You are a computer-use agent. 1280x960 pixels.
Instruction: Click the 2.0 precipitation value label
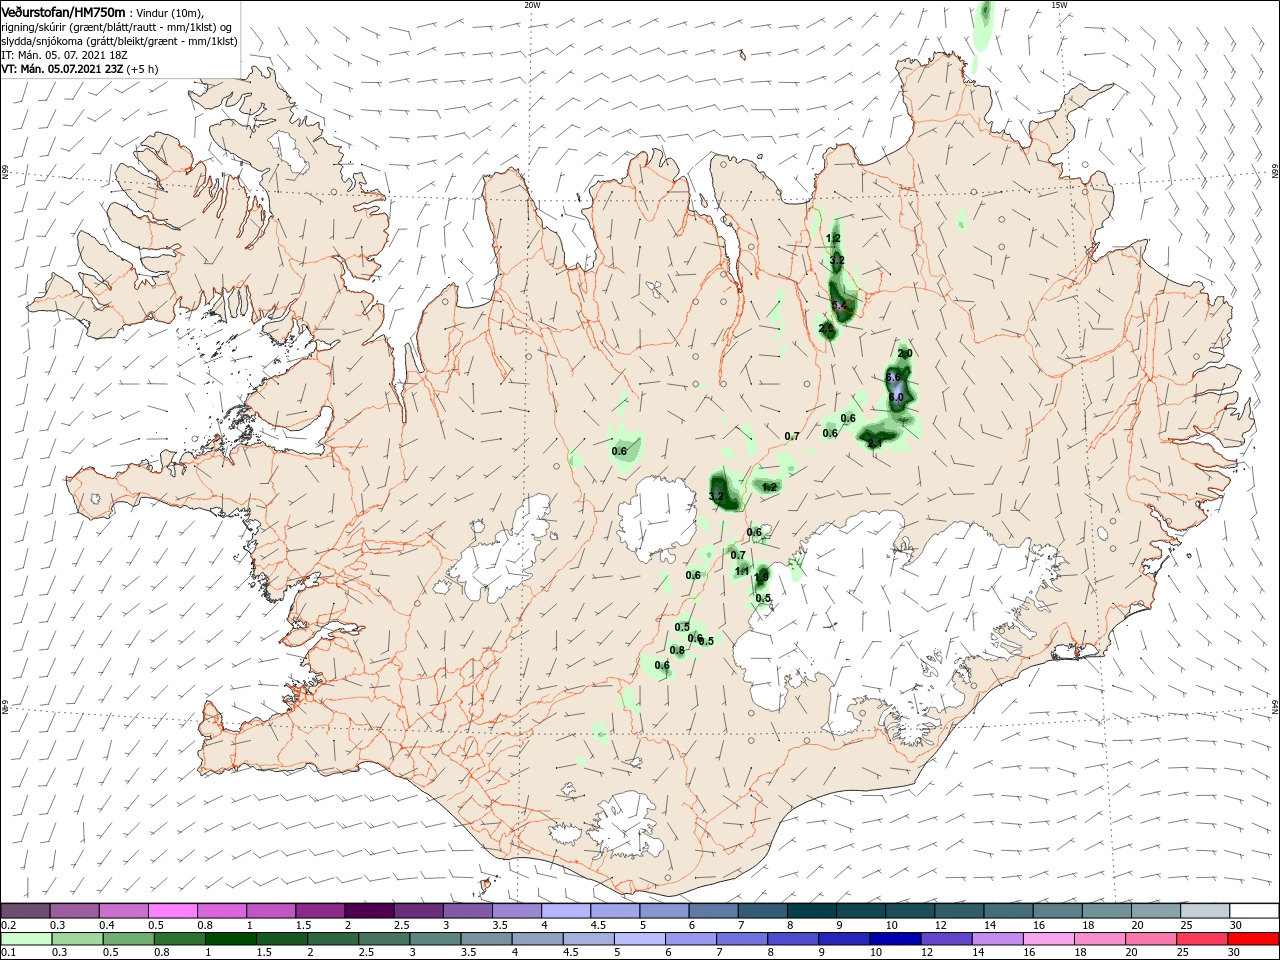point(905,353)
